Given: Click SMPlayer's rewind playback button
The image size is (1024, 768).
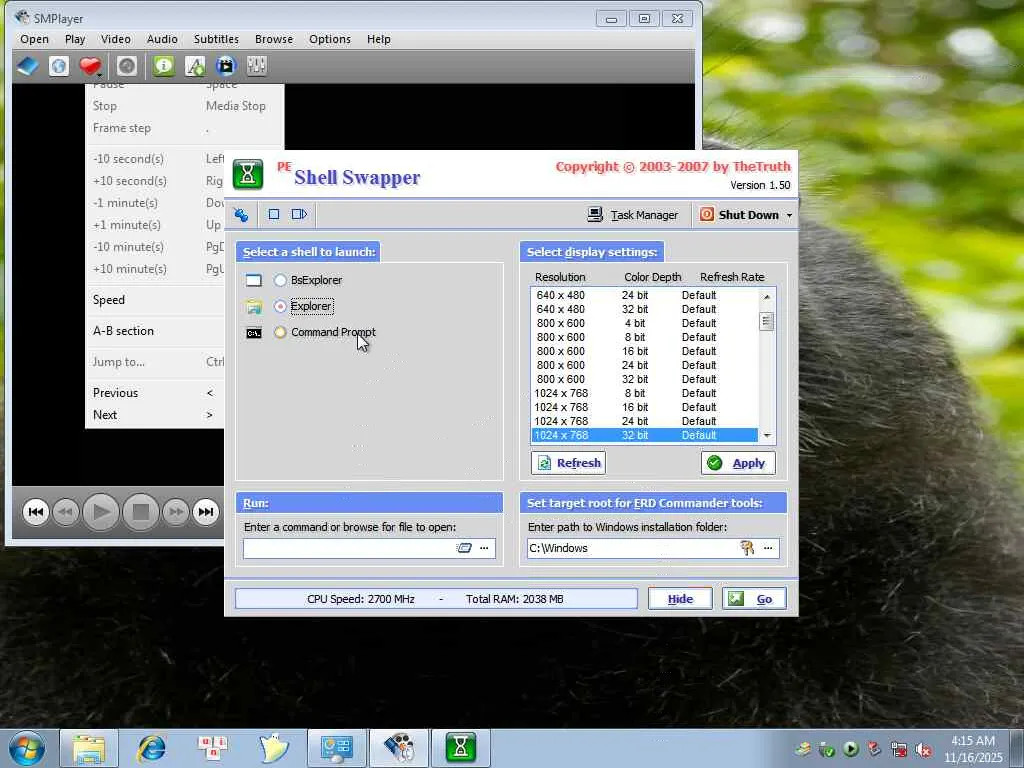Looking at the screenshot, I should point(65,512).
